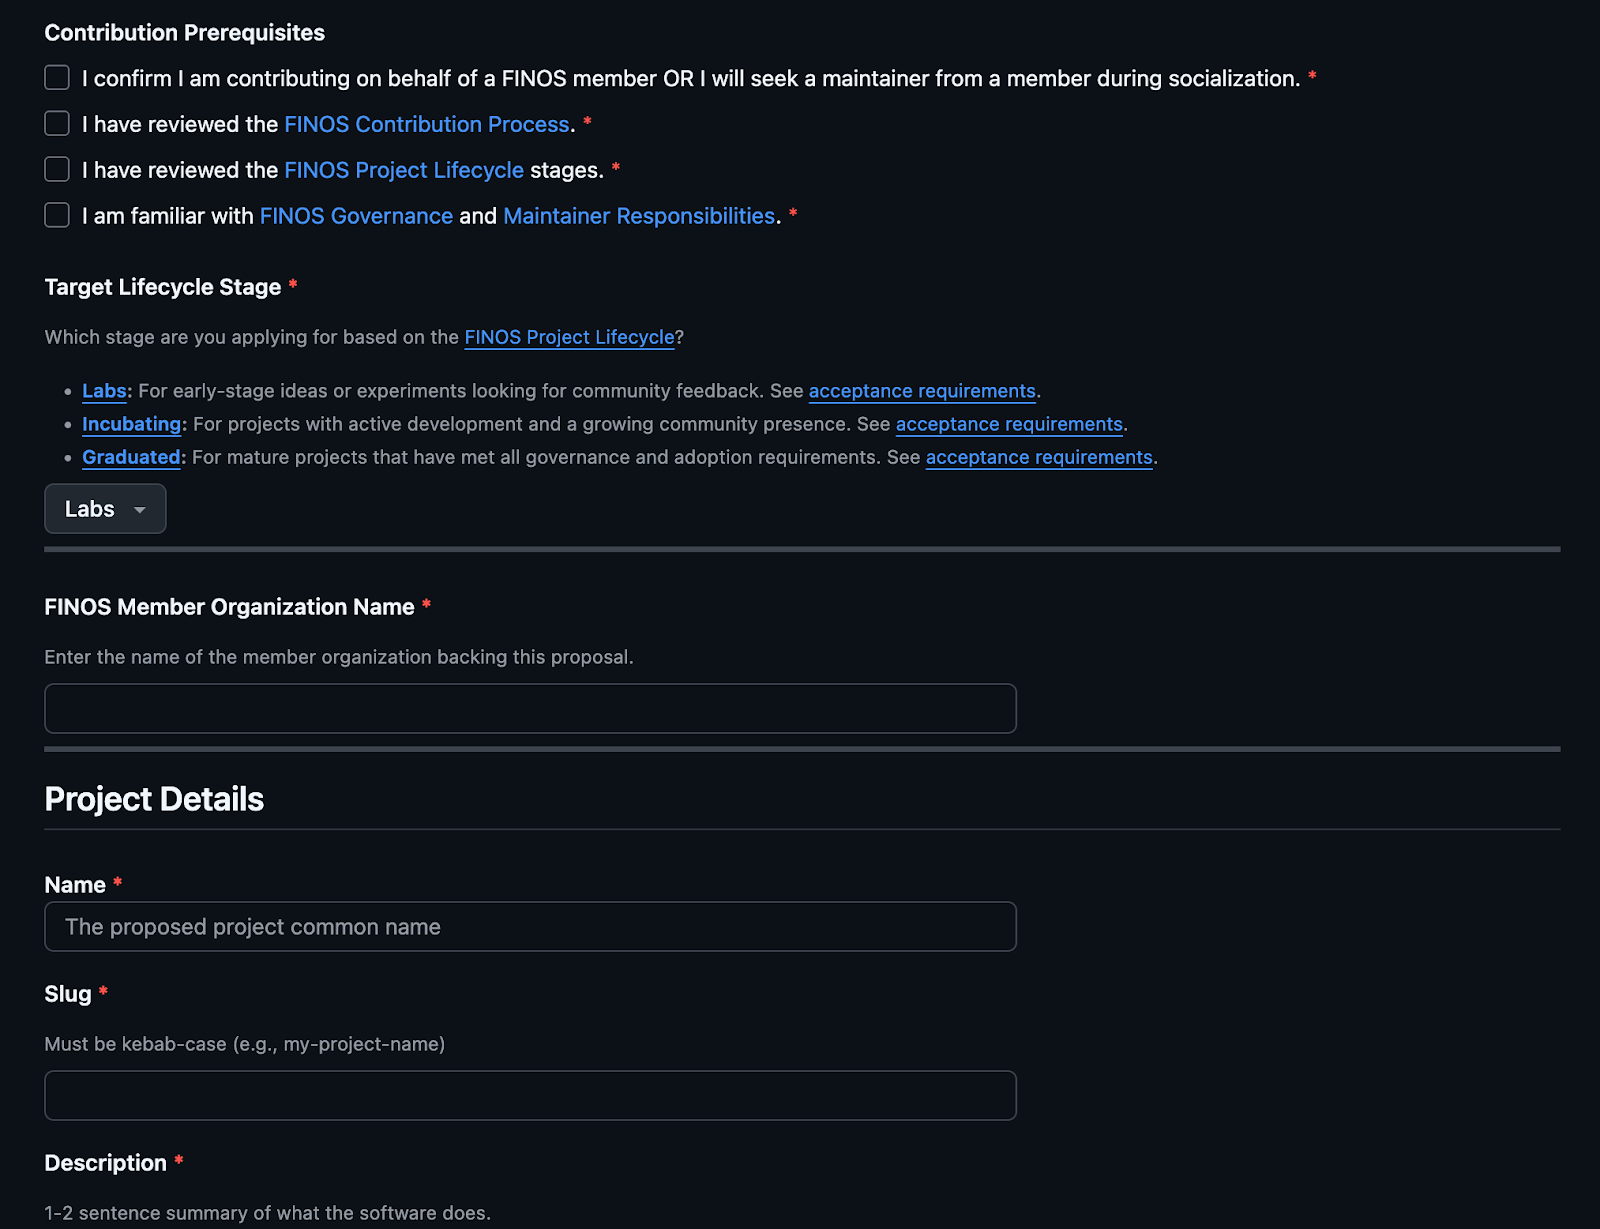Screen dimensions: 1600x1229
Task: Open the FINOS Contribution Process link
Action: pyautogui.click(x=427, y=124)
